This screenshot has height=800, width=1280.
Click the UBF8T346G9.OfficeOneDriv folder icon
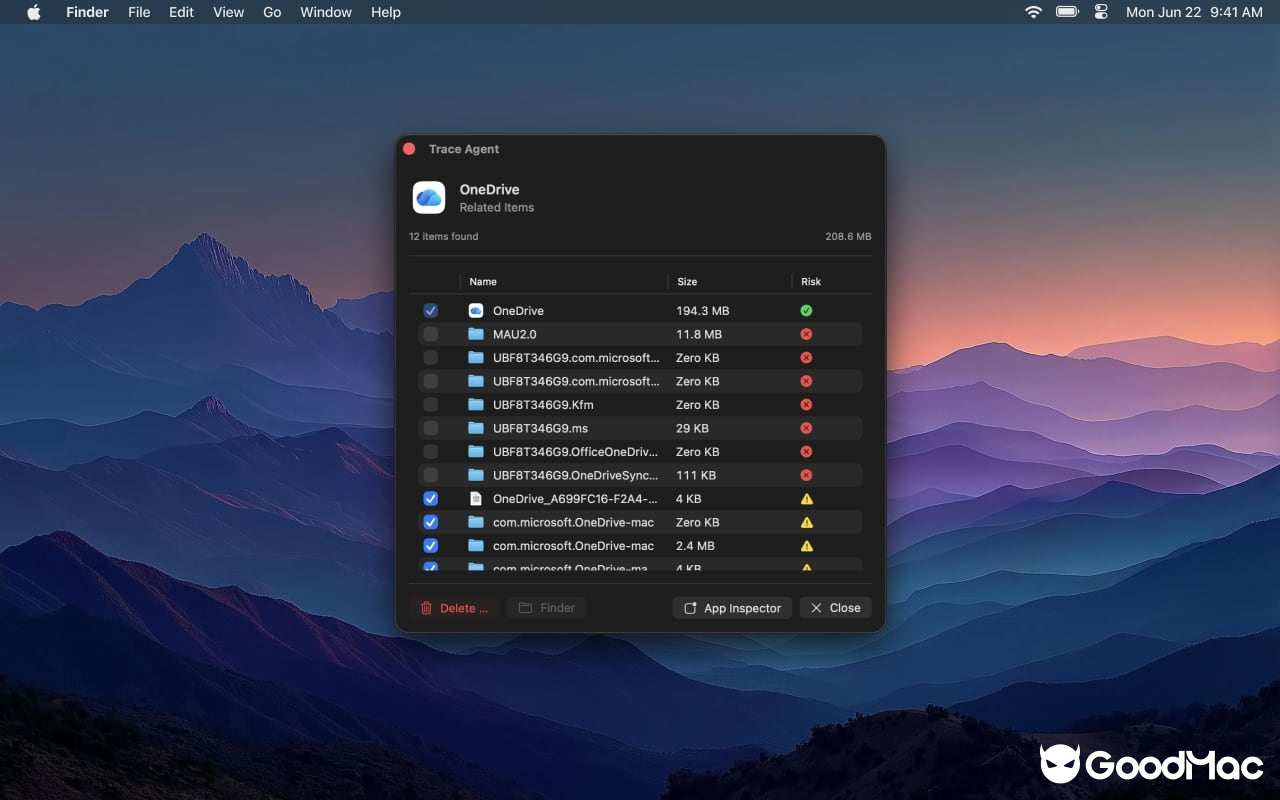click(x=476, y=452)
